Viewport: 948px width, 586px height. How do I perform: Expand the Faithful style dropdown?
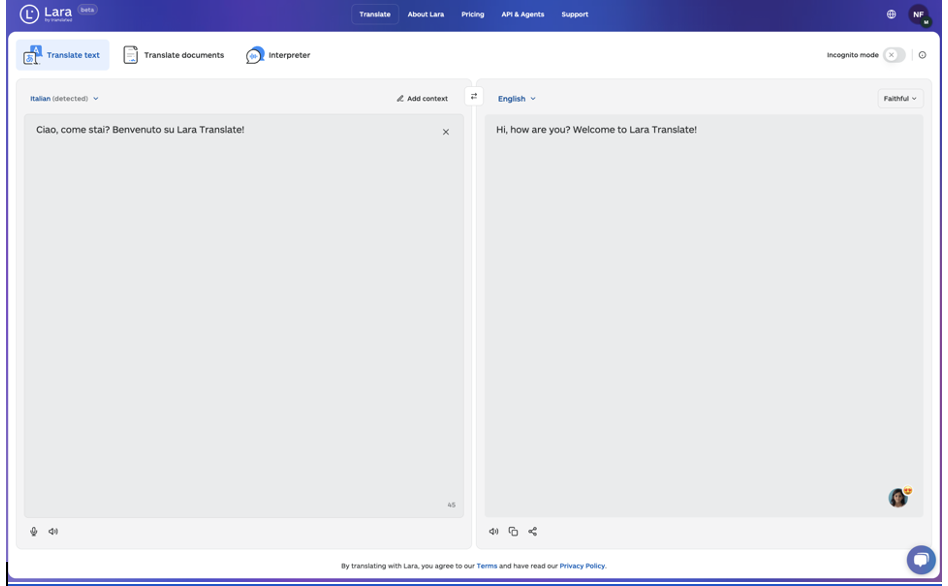pos(900,99)
